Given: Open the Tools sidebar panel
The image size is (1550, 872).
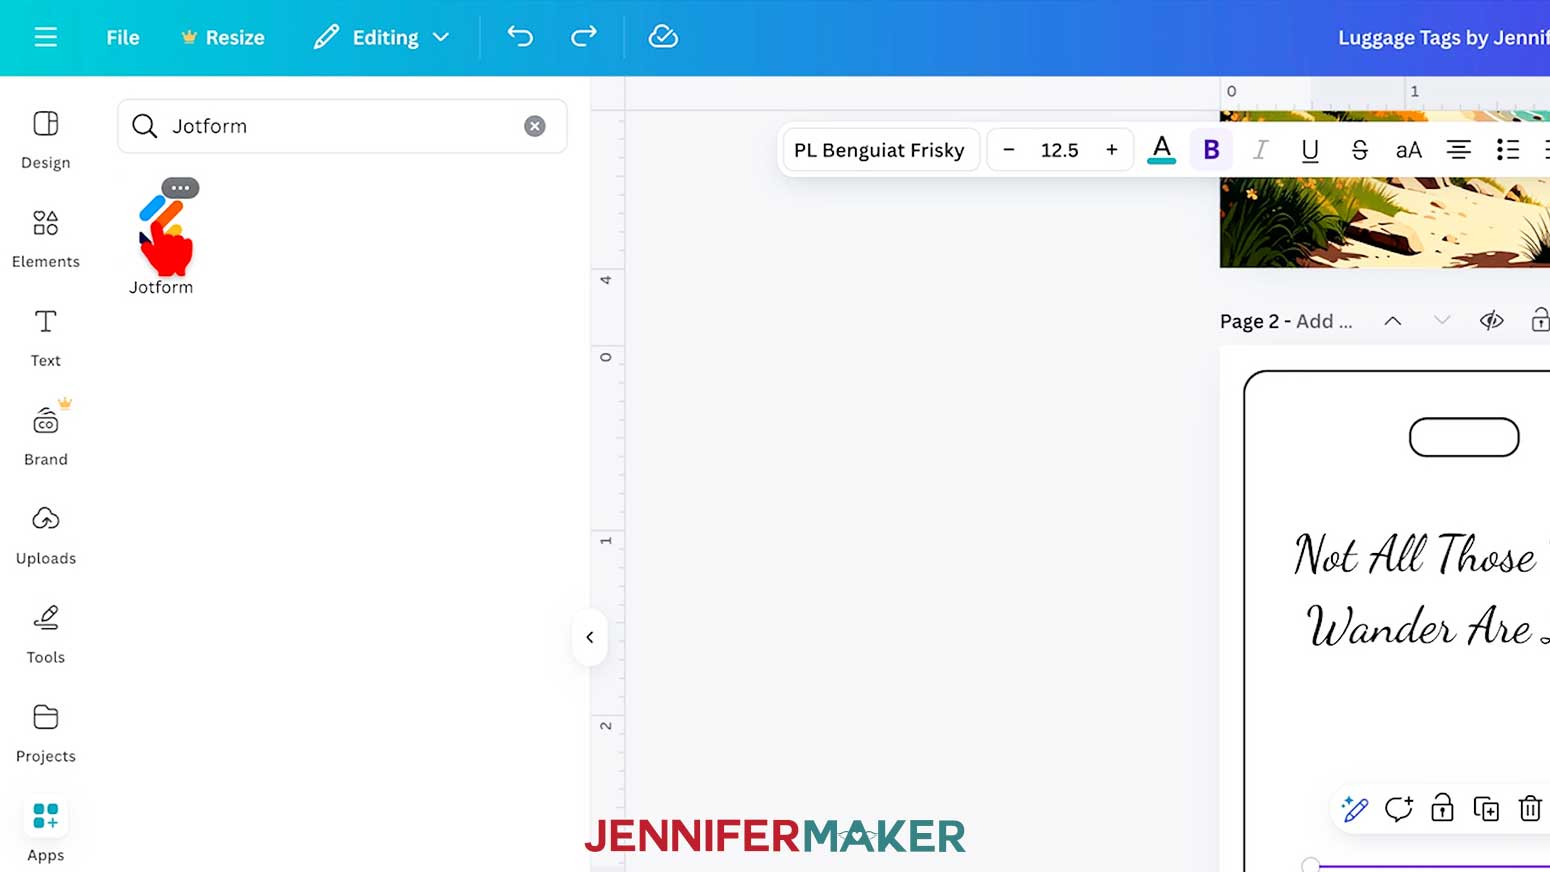Looking at the screenshot, I should (x=46, y=635).
